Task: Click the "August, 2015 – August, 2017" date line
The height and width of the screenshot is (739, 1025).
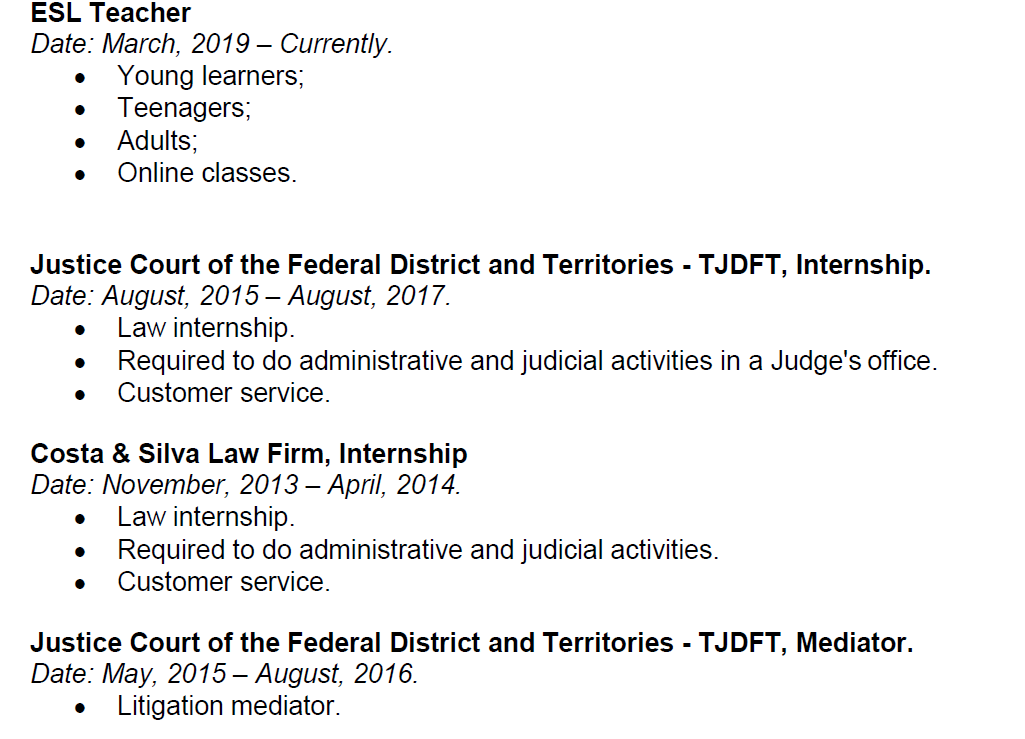Action: [241, 297]
